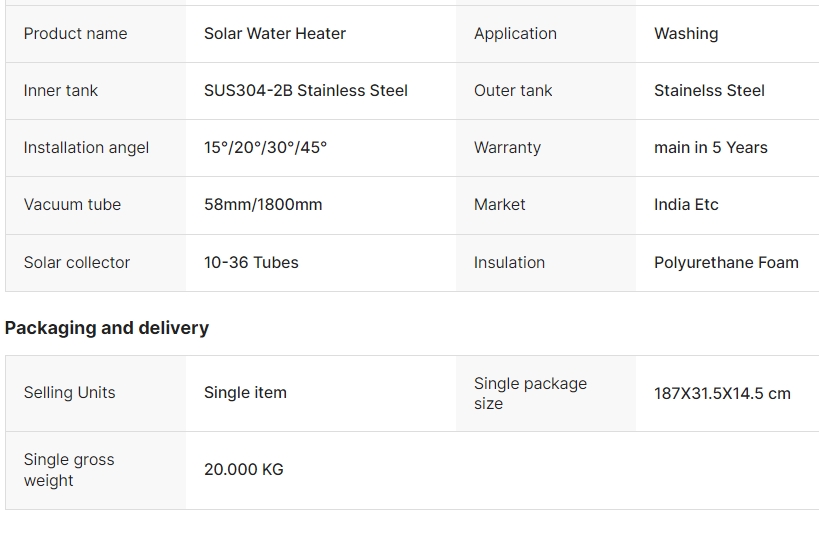Click the installation angle value 15°/20°/30°/45°
This screenshot has height=539, width=819.
(265, 147)
